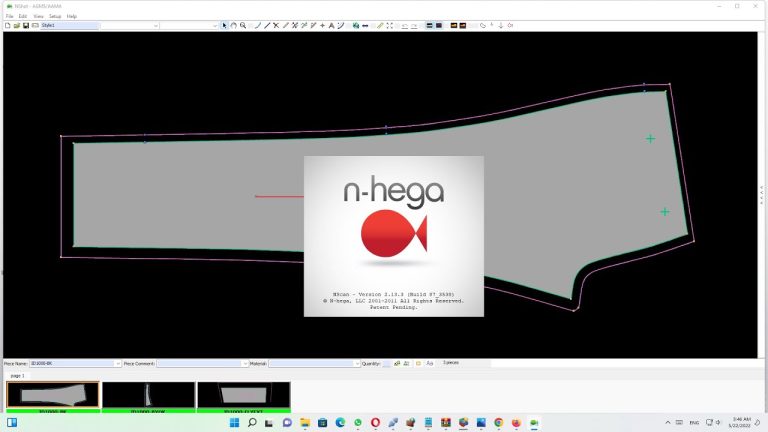
Task: Click the lower green cross drill mark
Action: click(x=665, y=212)
